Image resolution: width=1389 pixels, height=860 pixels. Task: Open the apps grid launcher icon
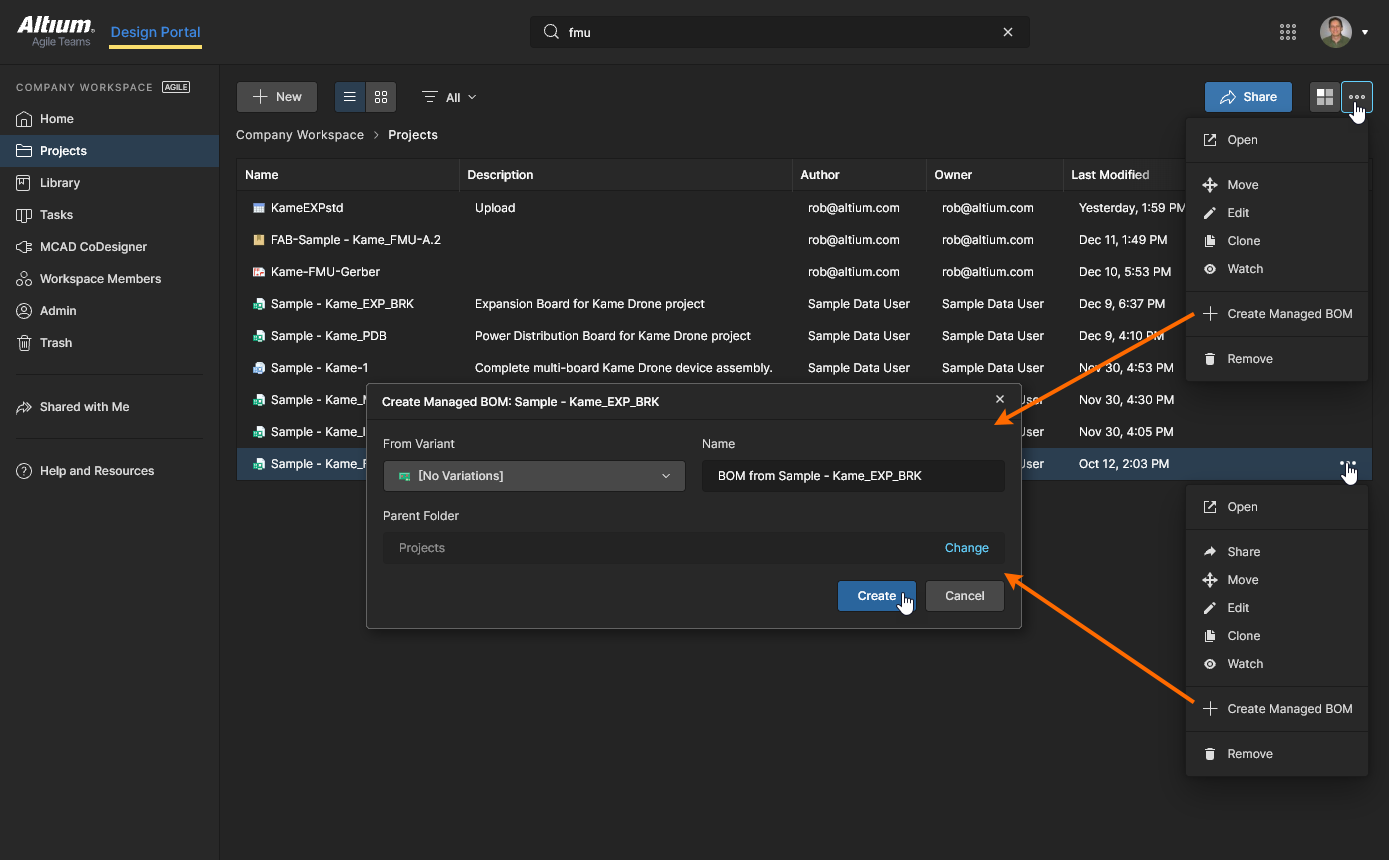pos(1288,32)
